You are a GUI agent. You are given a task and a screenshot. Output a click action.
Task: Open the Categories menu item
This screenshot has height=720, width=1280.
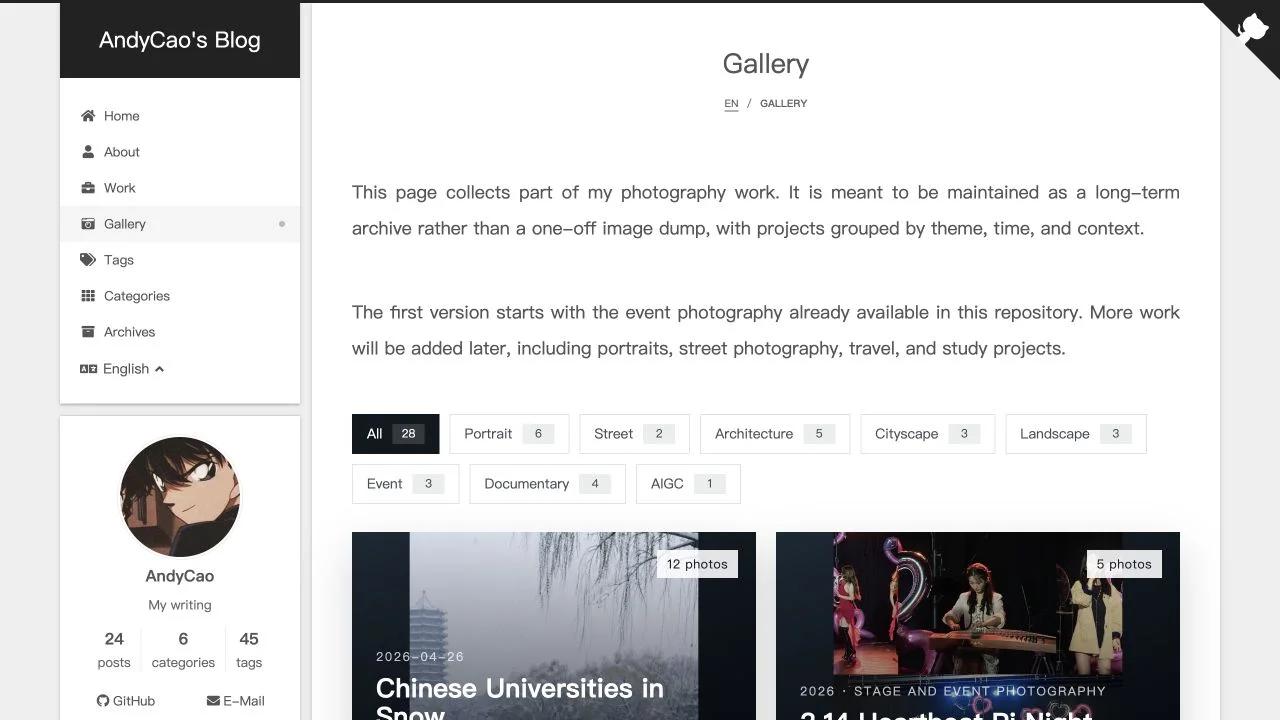click(180, 296)
